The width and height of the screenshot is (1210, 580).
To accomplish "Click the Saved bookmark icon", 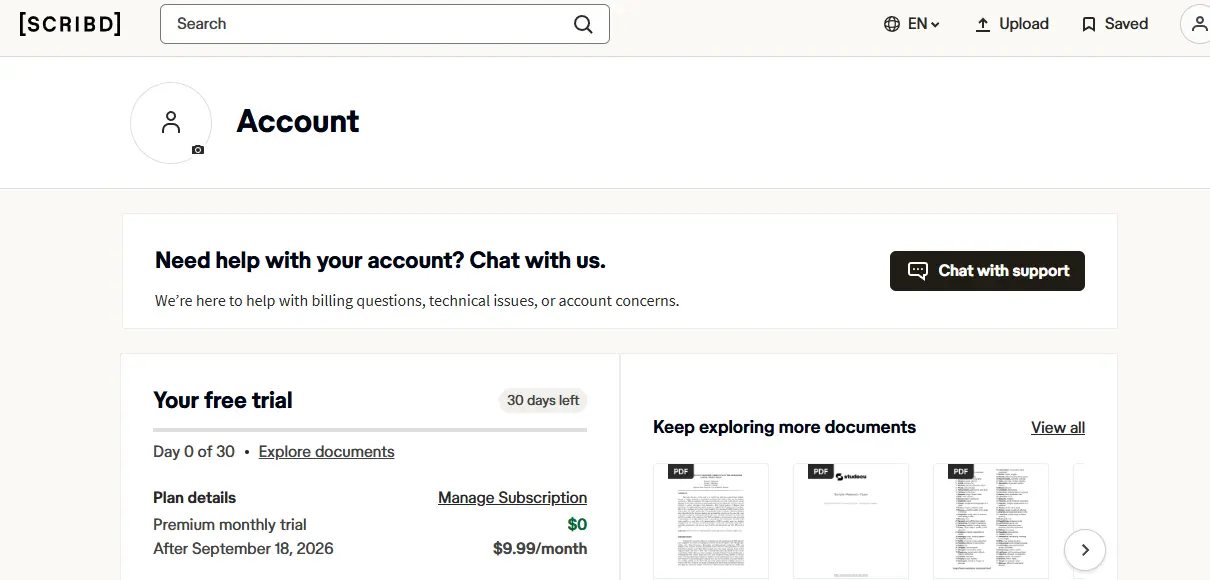I will click(1089, 24).
